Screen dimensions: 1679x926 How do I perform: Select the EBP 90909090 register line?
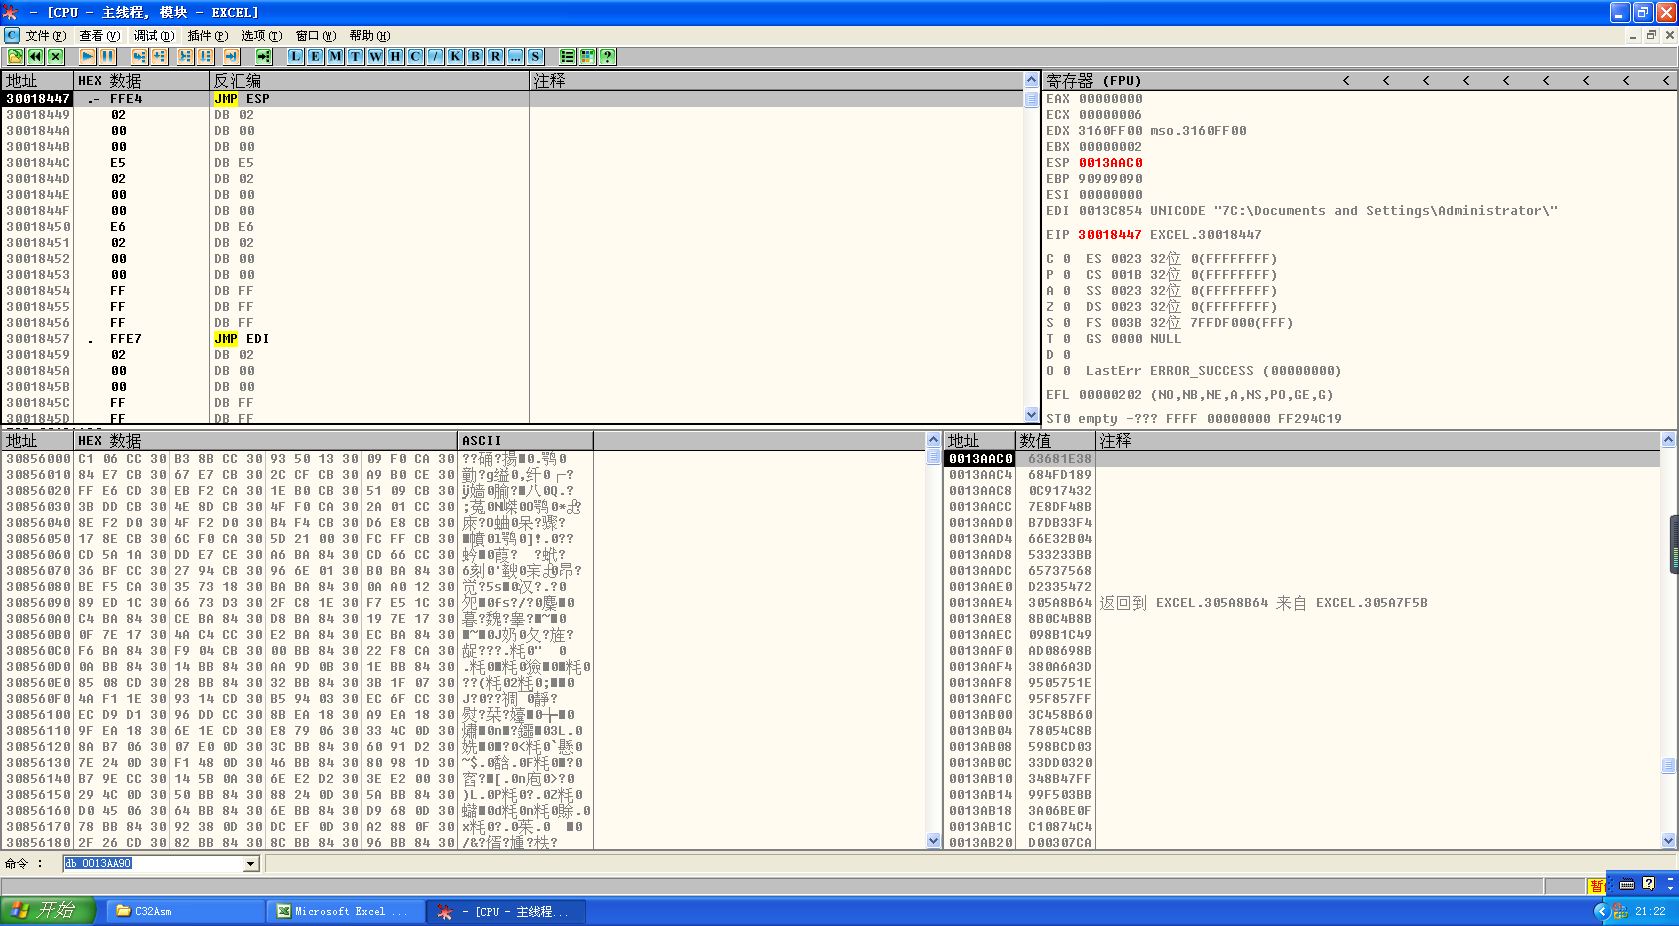click(1094, 179)
